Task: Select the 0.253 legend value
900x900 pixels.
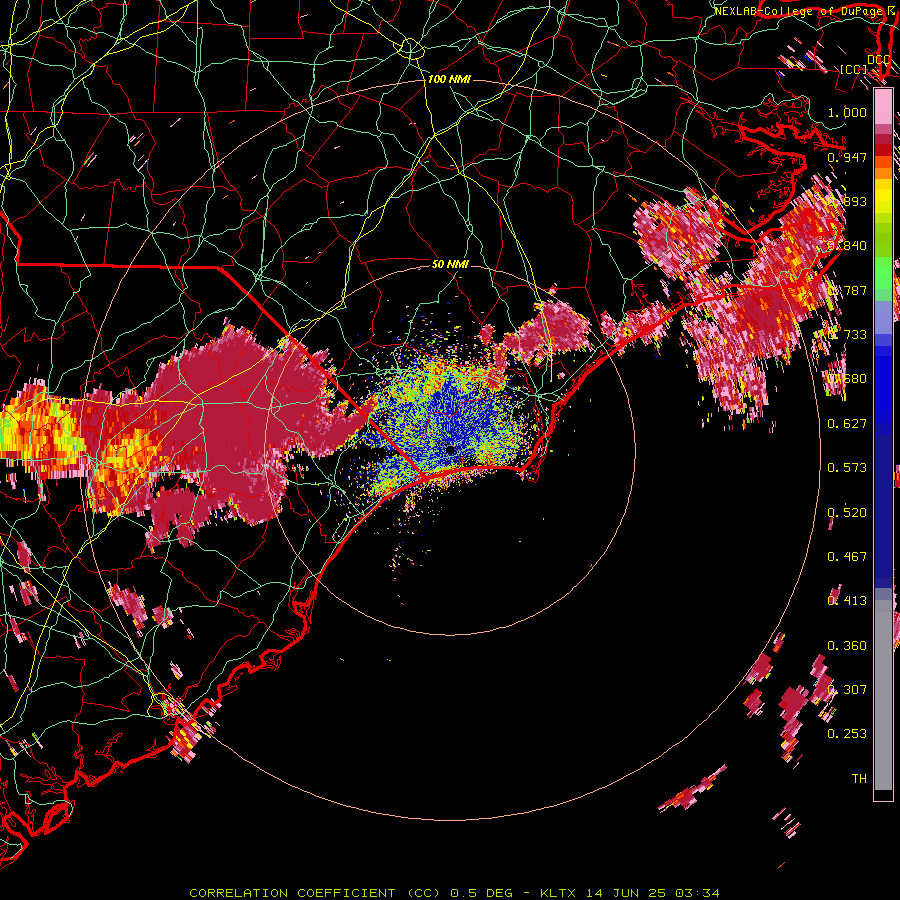Action: coord(847,734)
